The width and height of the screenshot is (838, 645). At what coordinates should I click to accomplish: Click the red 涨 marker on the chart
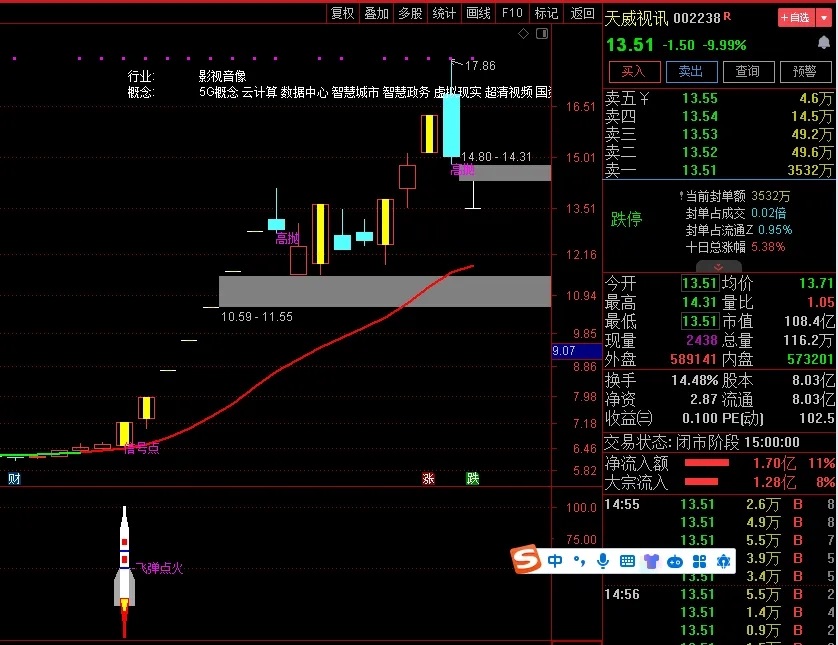(x=428, y=478)
